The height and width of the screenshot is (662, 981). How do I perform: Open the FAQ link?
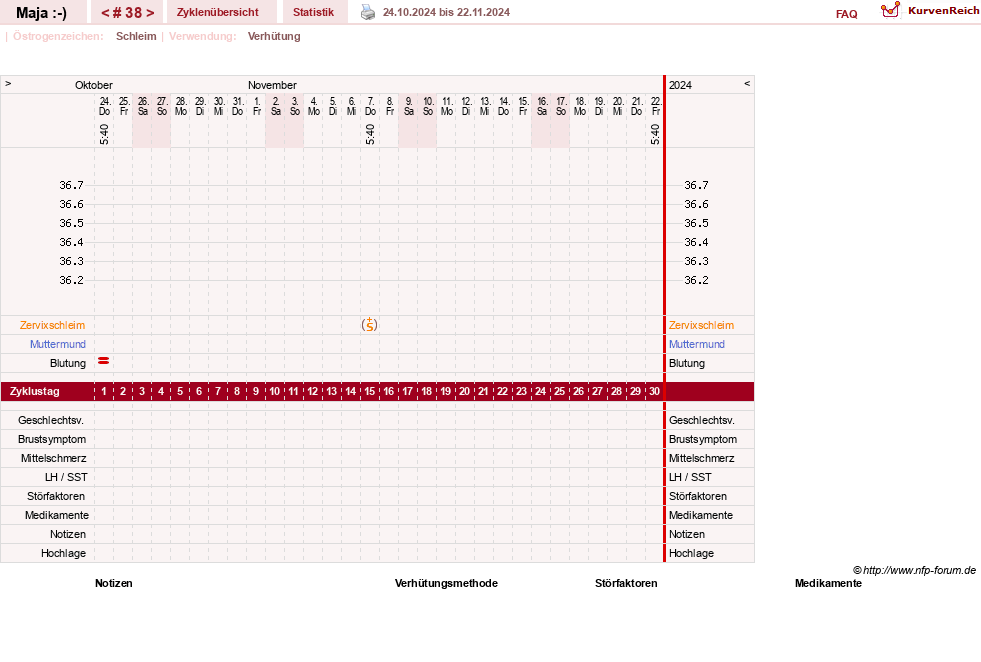(x=846, y=14)
